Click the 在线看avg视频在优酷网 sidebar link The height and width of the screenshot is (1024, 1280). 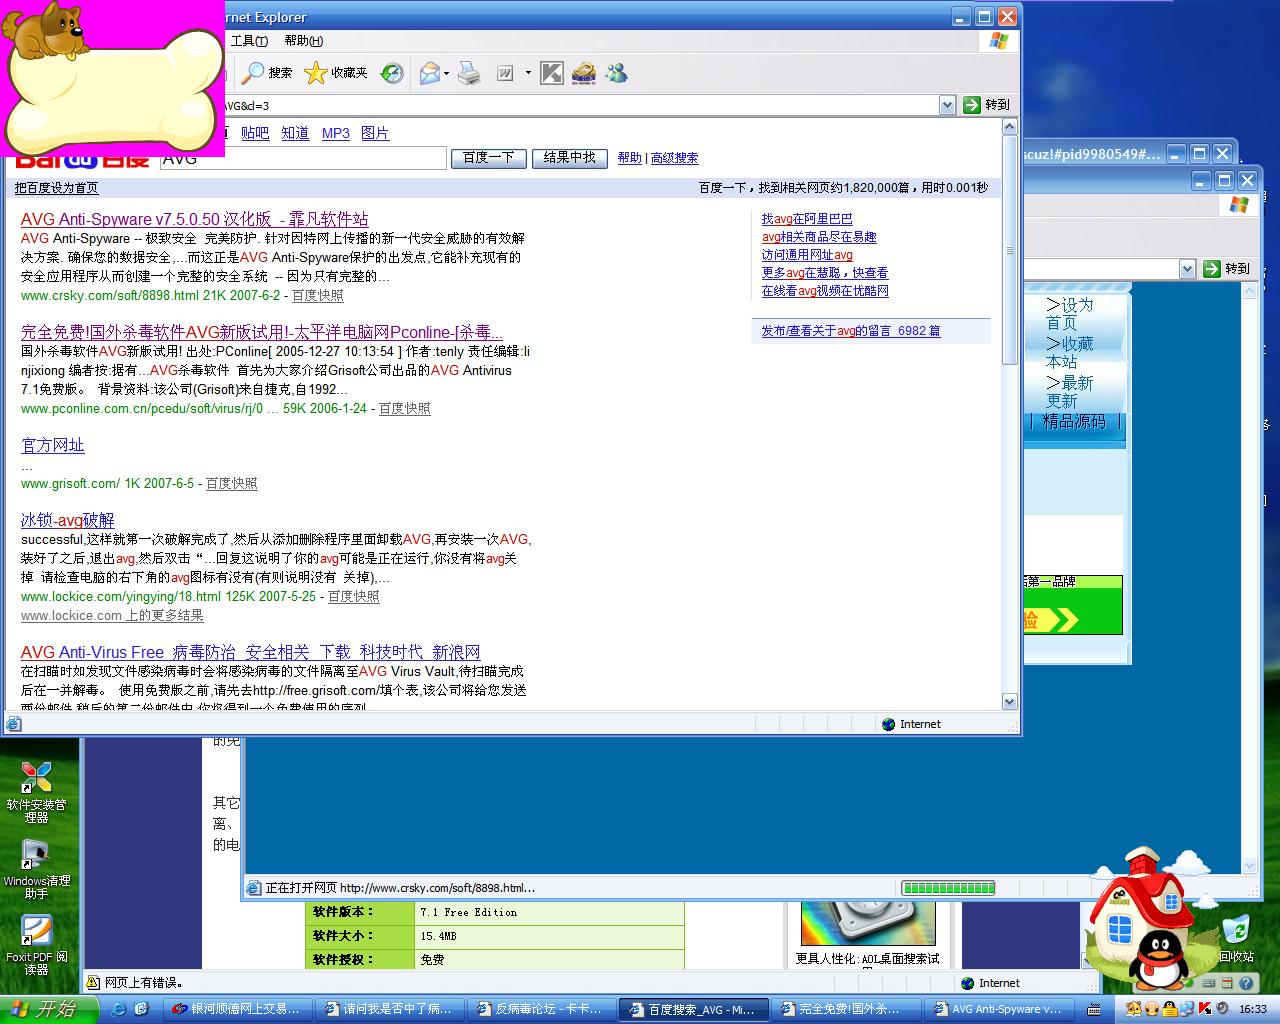click(x=825, y=291)
